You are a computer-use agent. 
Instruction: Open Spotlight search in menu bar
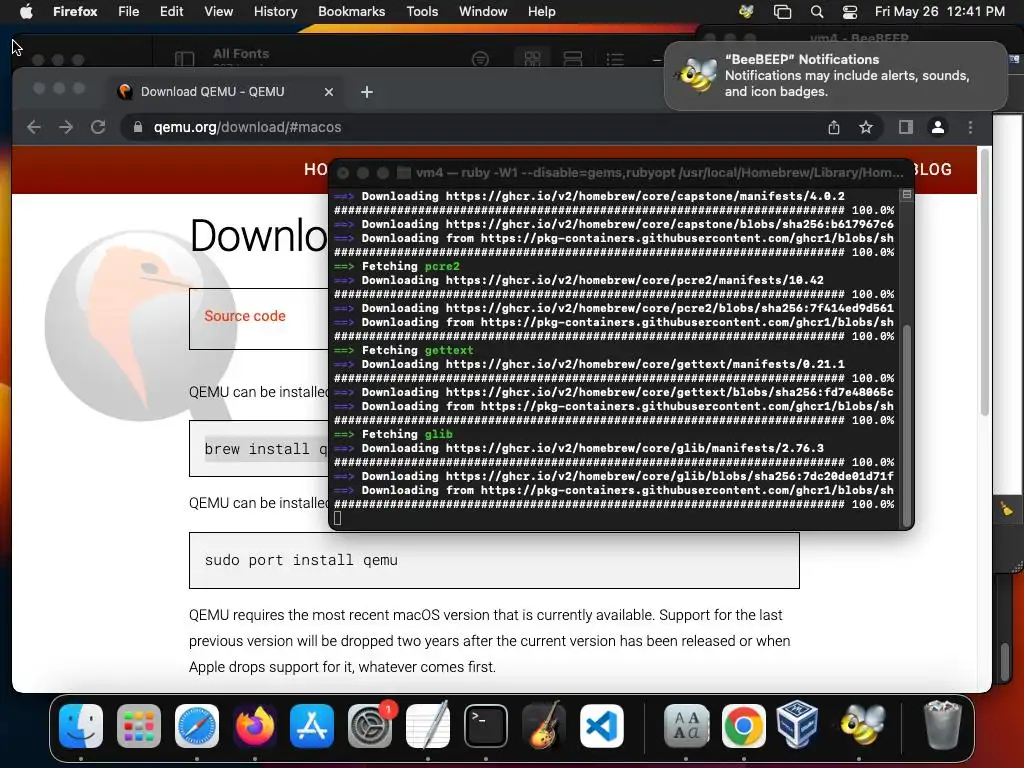coord(816,11)
